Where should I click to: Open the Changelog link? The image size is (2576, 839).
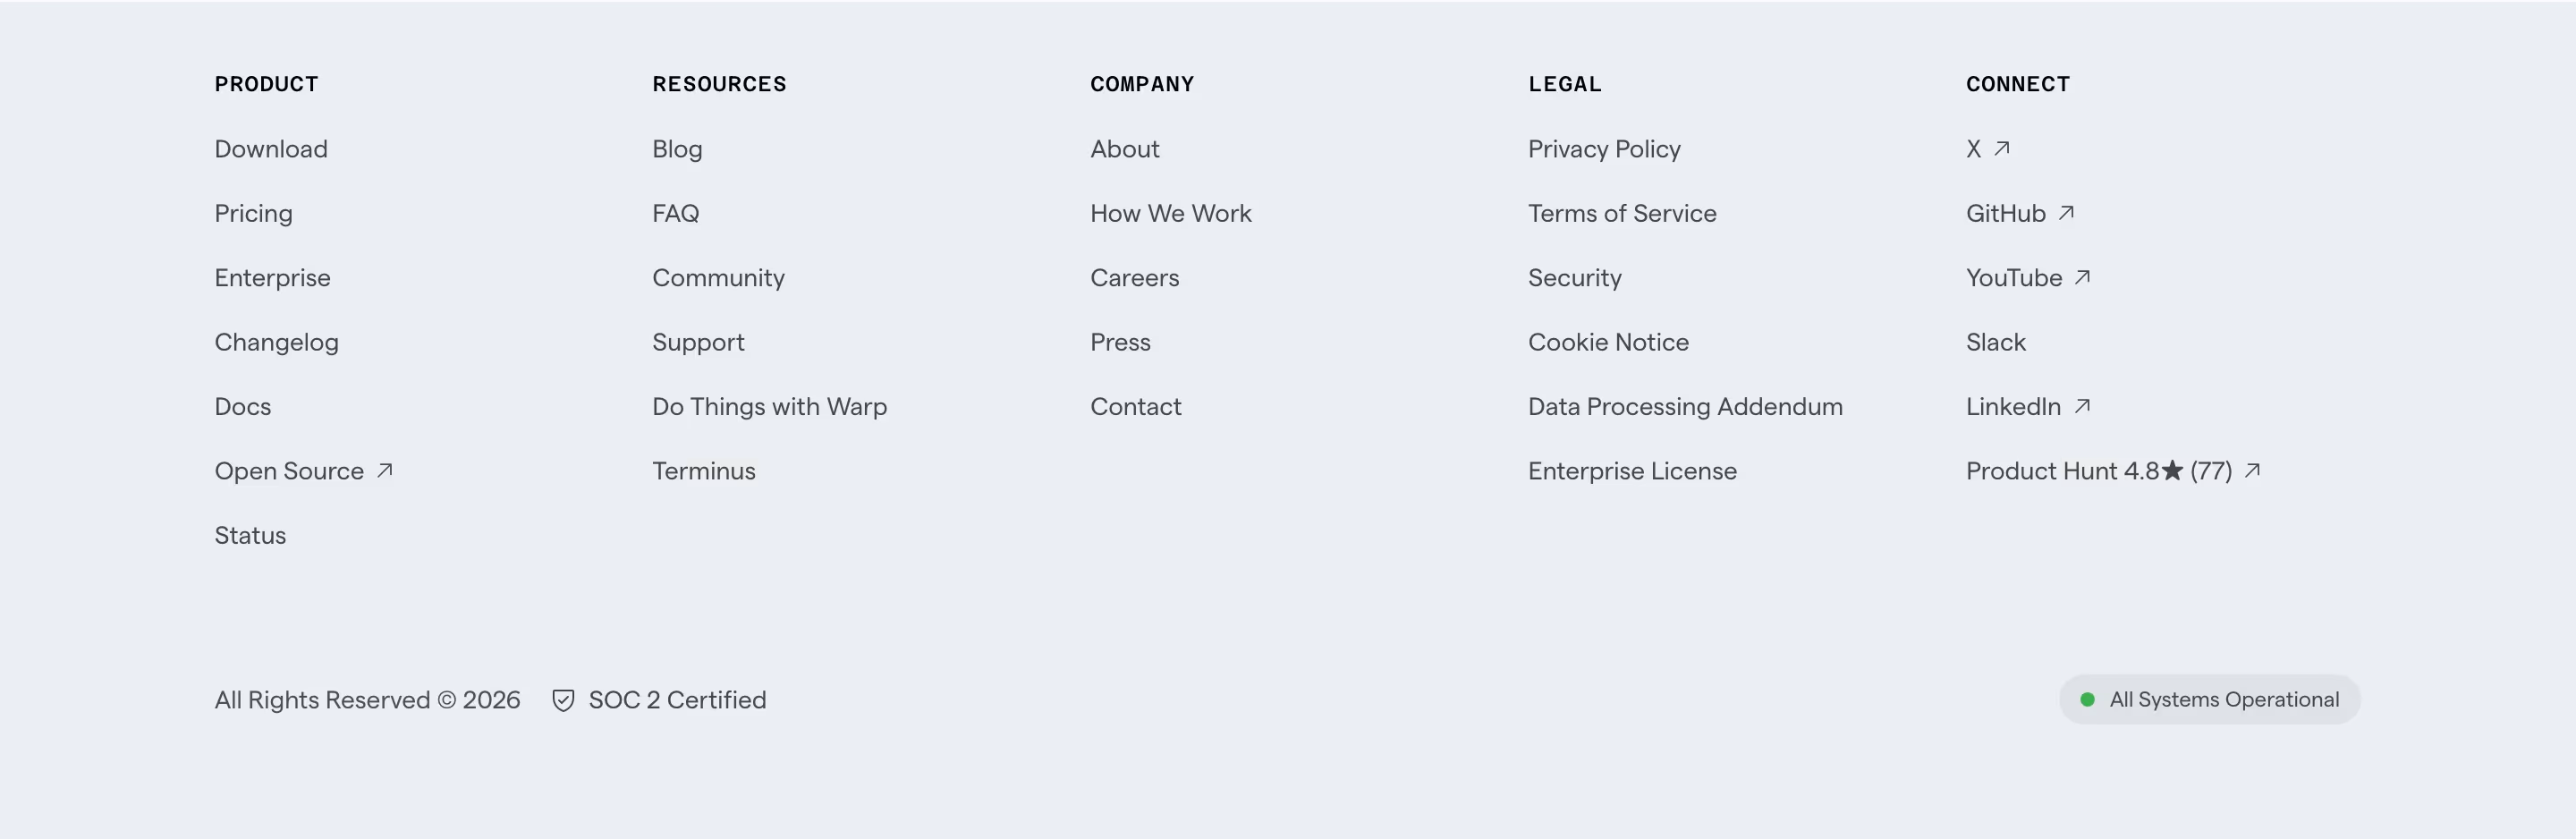[x=277, y=343]
